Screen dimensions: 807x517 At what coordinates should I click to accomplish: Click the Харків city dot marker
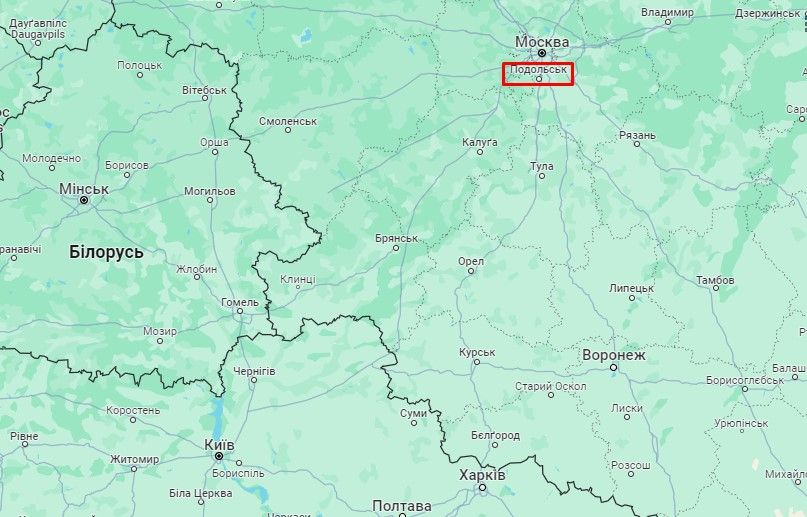point(482,487)
